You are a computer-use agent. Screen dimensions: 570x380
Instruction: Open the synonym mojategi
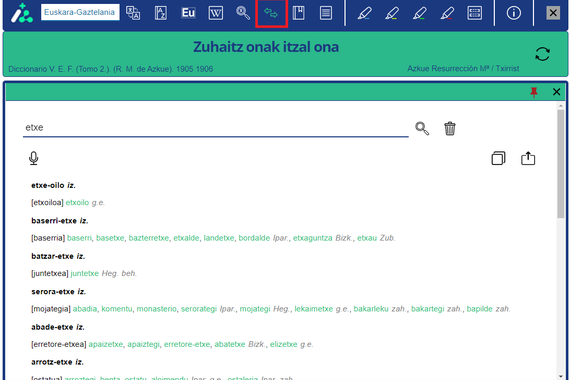coord(255,309)
